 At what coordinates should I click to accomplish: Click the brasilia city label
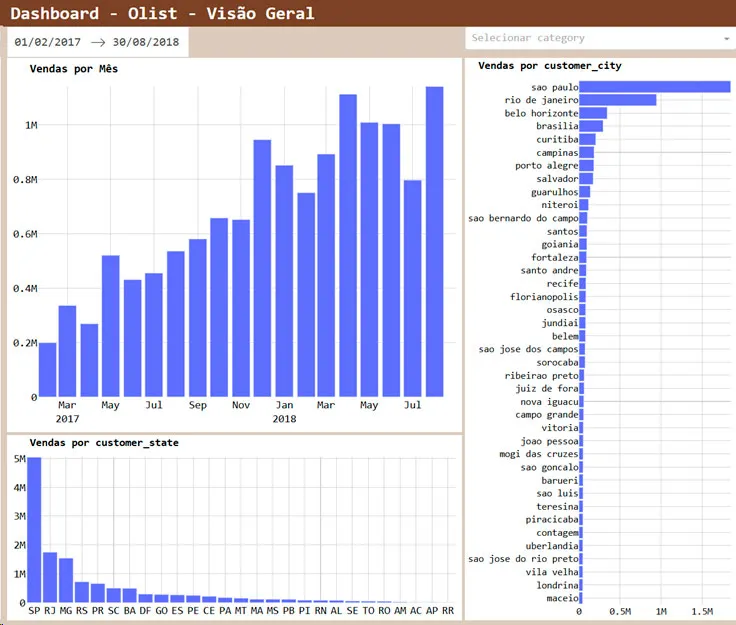click(557, 126)
